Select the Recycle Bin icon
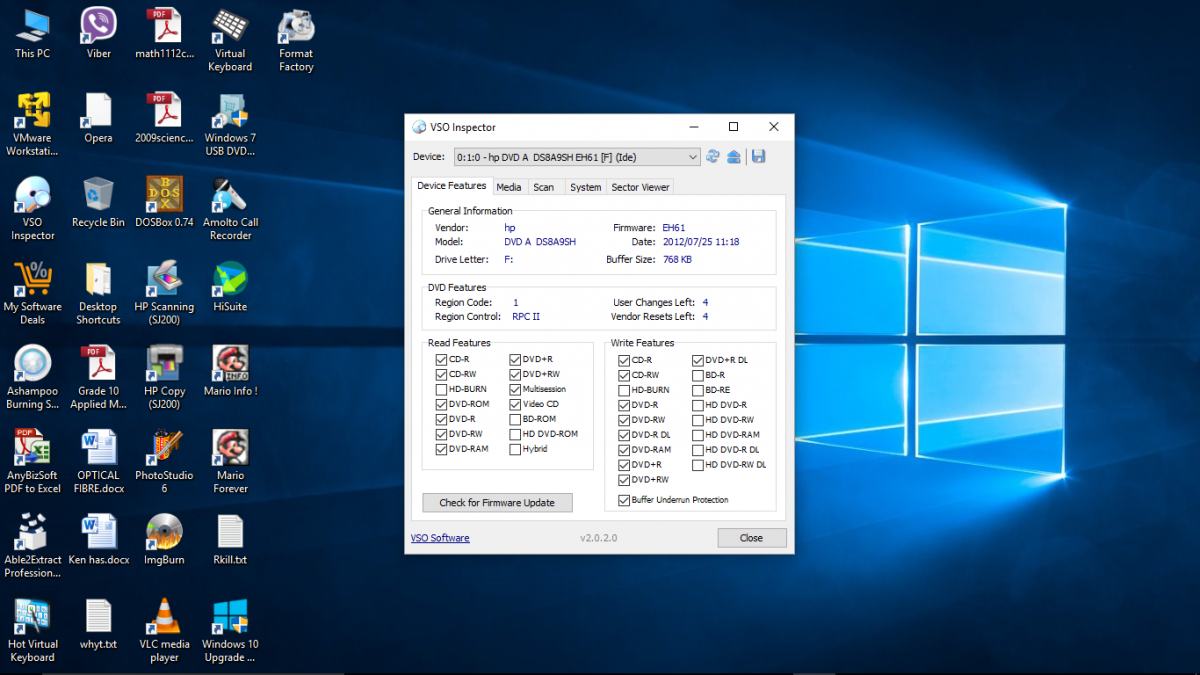1200x675 pixels. (98, 202)
